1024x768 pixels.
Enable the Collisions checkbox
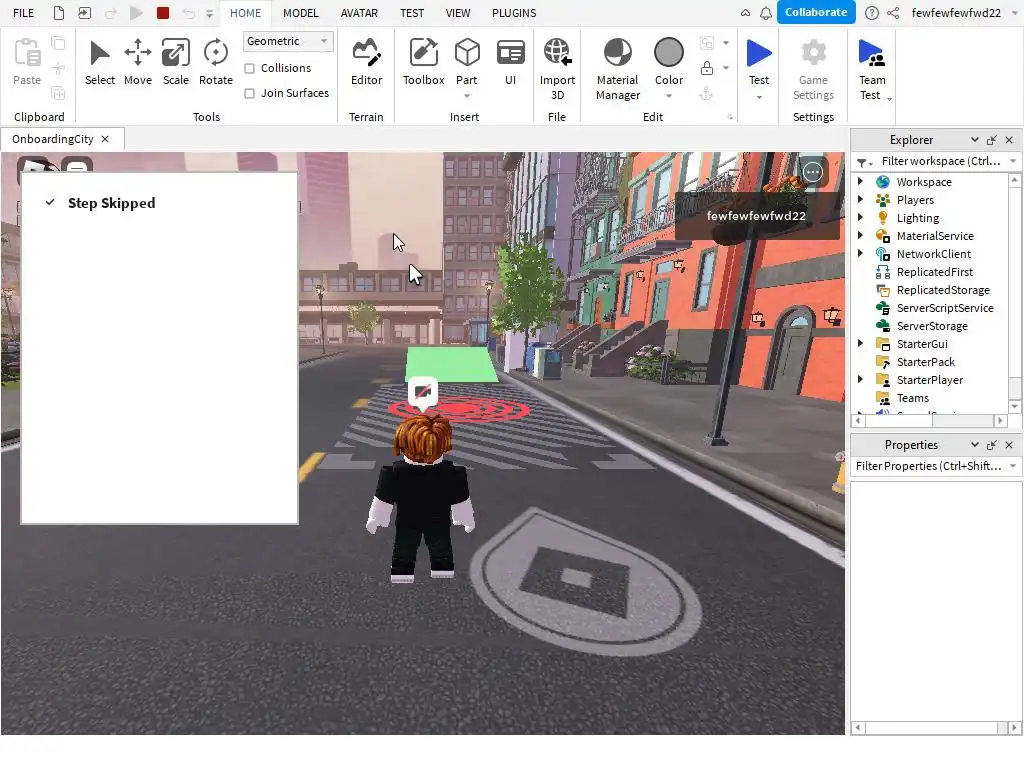pos(249,69)
